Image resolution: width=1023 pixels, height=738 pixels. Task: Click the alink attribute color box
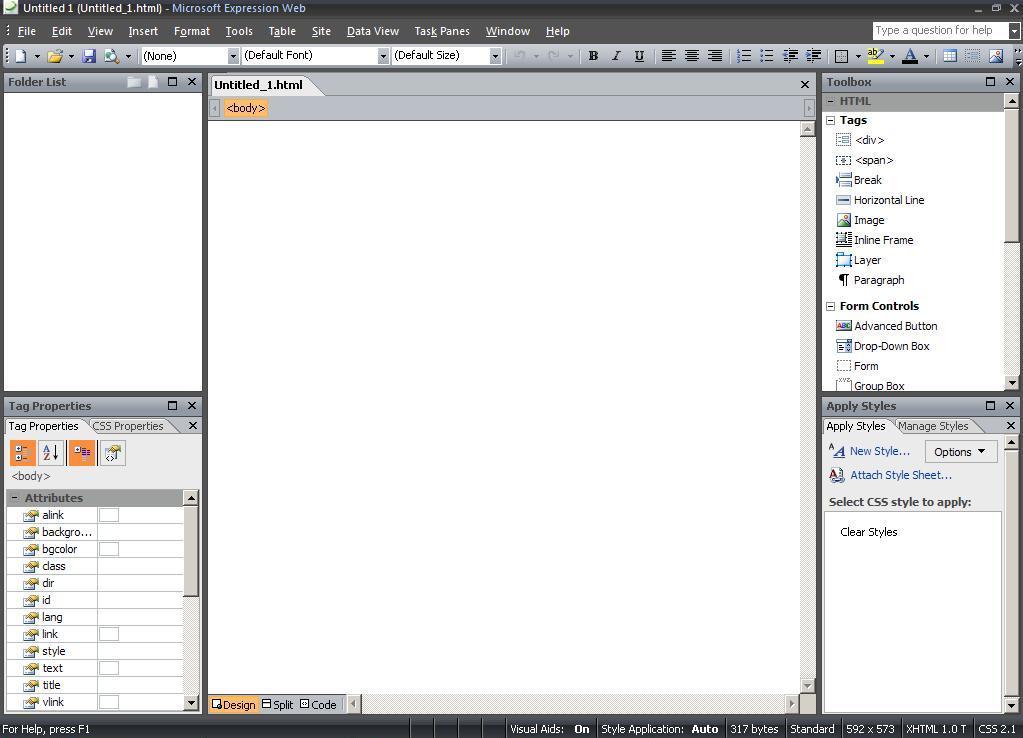pos(109,515)
